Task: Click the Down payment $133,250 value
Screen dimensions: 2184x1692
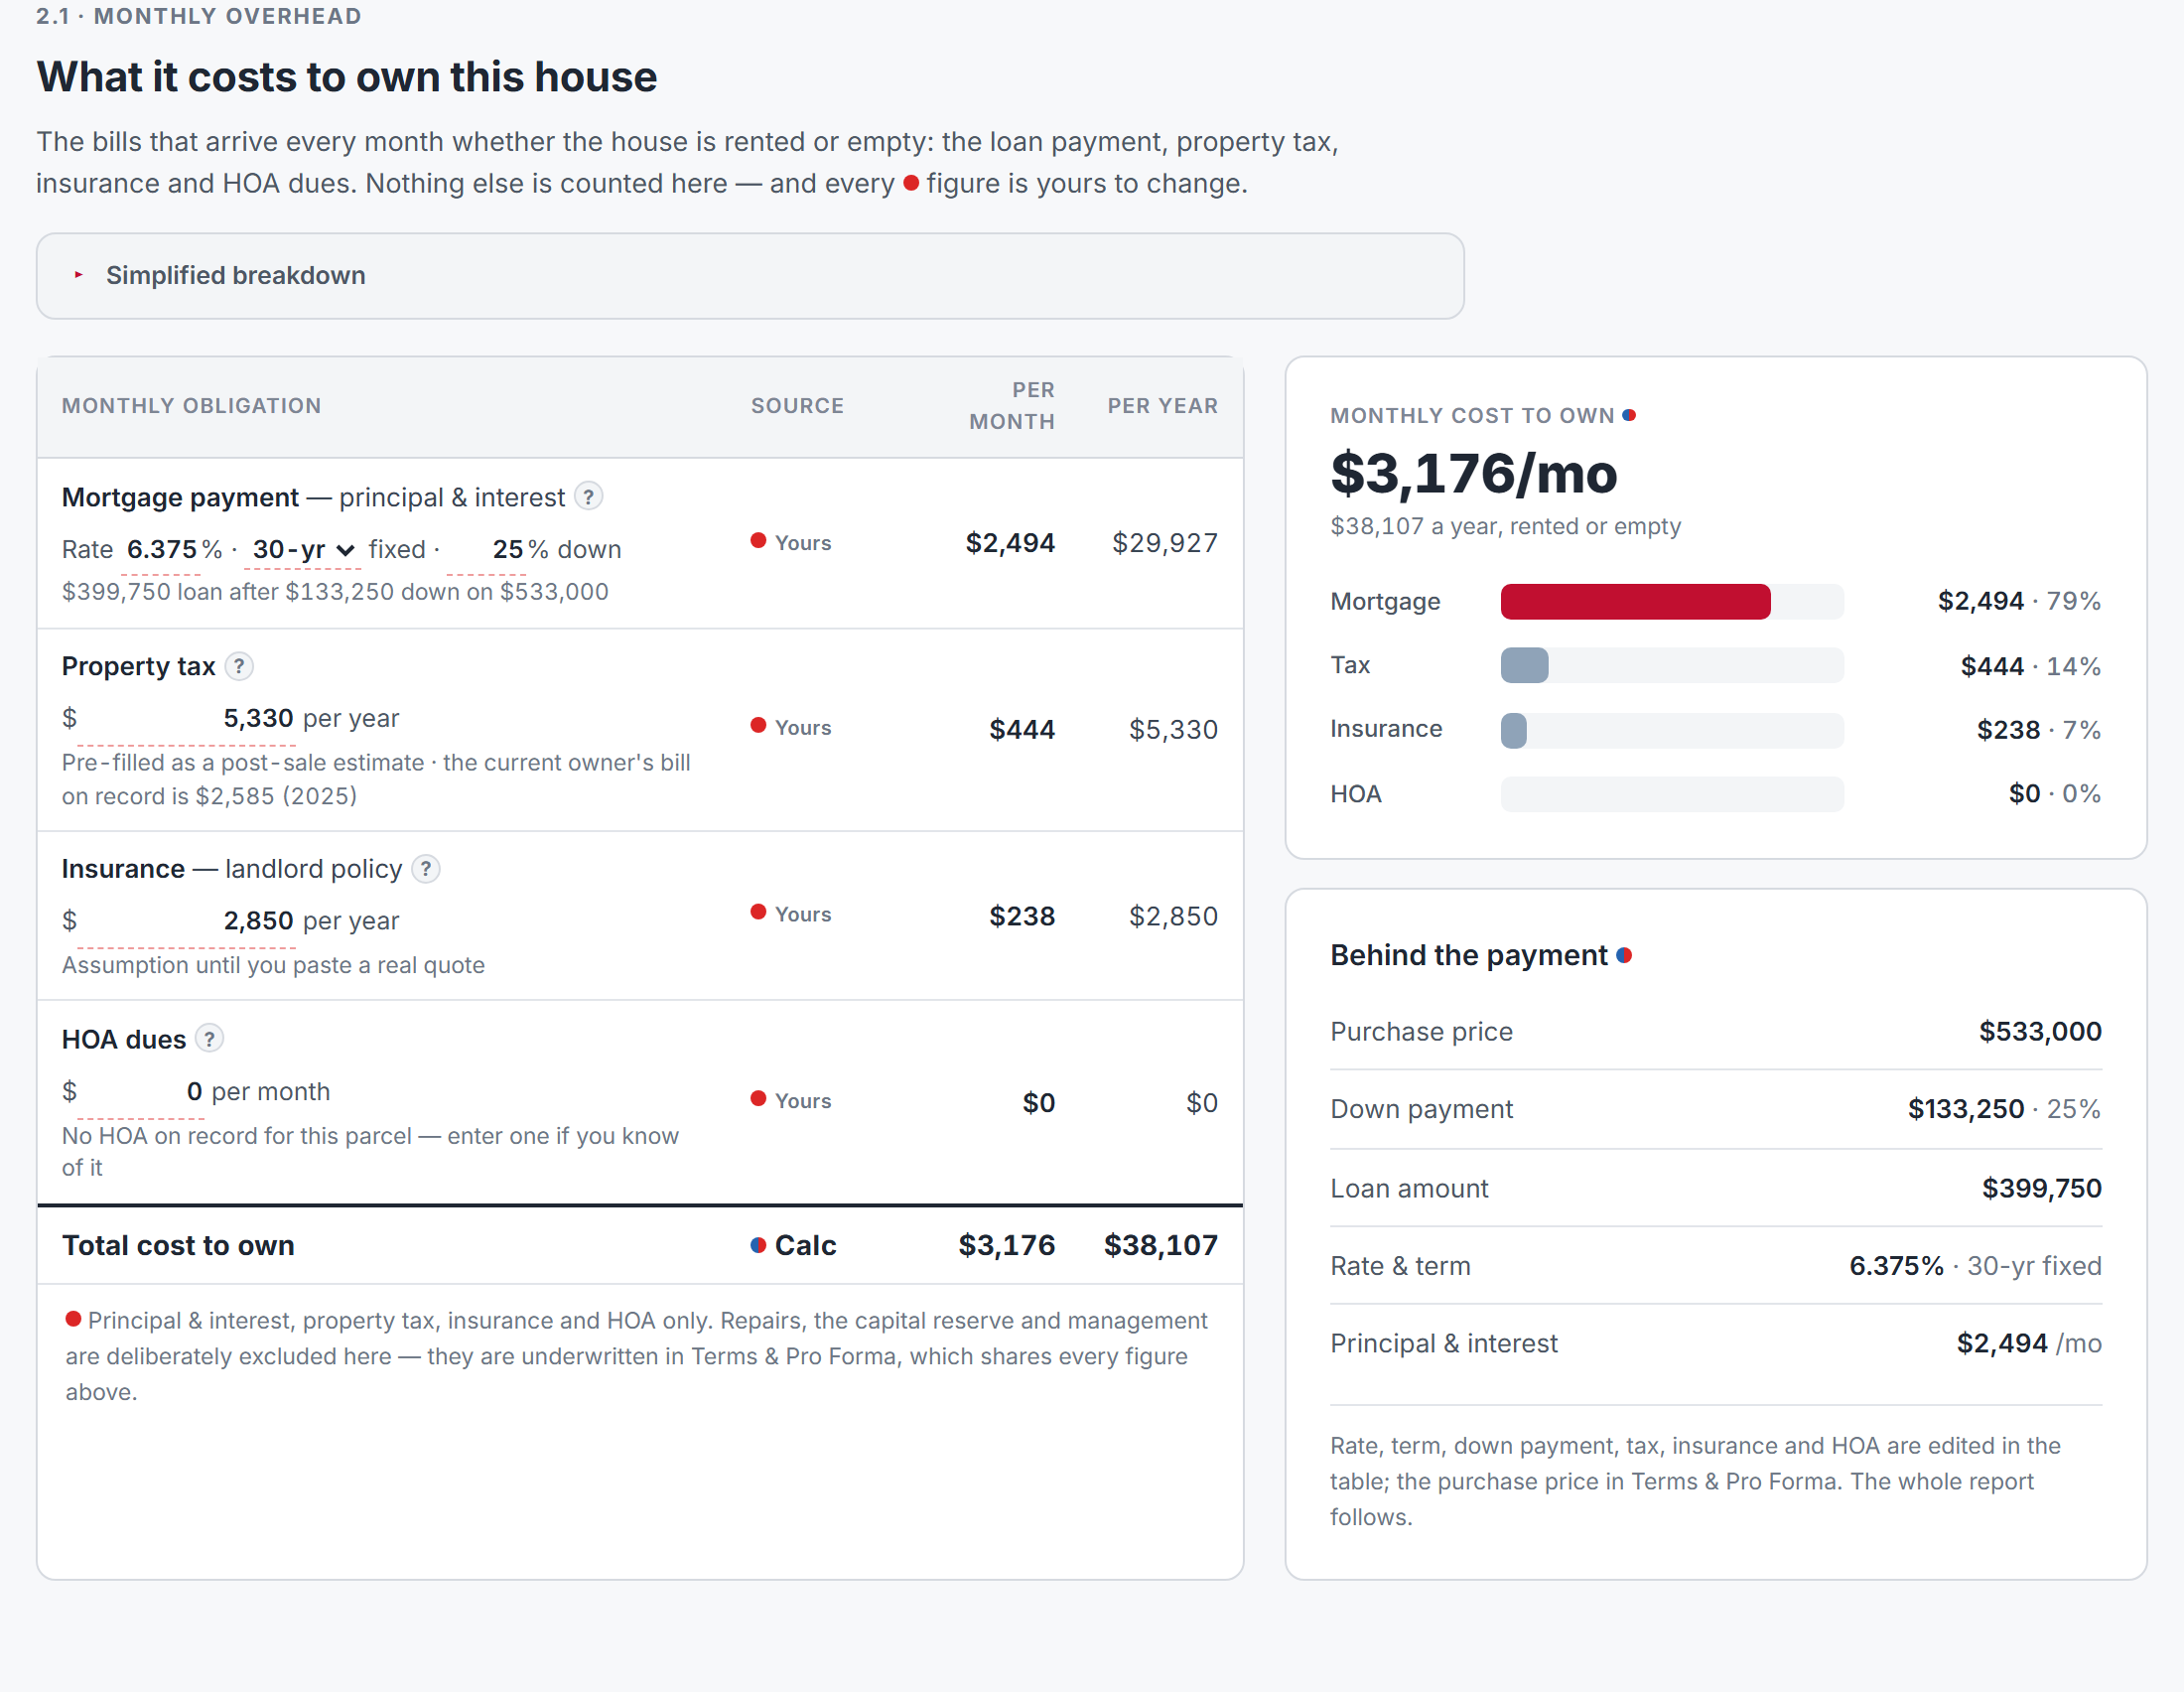Action: click(1966, 1110)
